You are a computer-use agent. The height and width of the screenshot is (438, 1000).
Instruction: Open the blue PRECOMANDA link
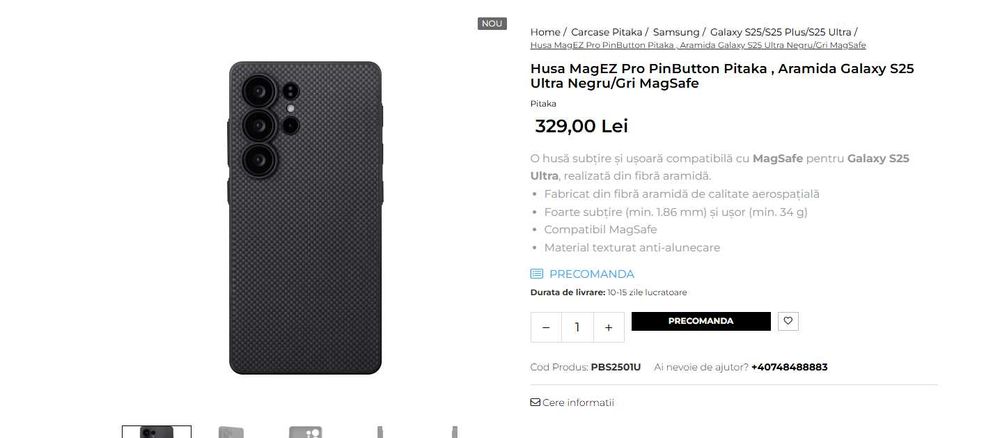pyautogui.click(x=592, y=274)
